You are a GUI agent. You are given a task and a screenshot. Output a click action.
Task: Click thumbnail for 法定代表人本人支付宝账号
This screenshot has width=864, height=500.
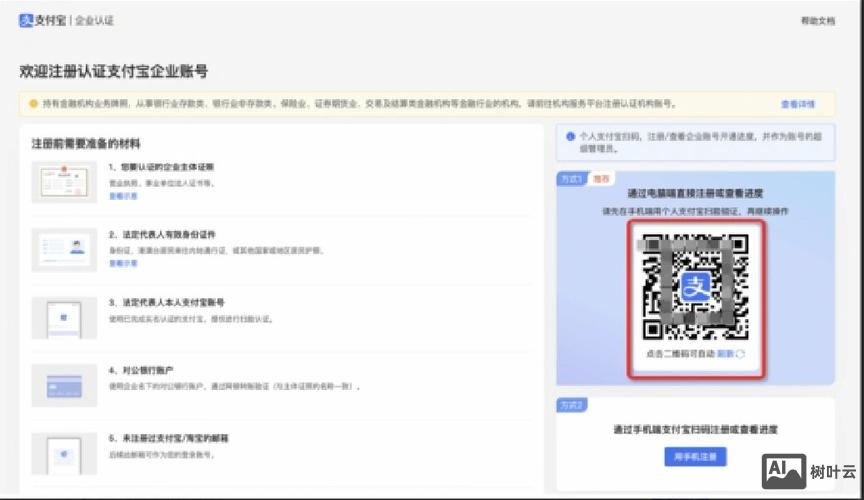pyautogui.click(x=64, y=318)
